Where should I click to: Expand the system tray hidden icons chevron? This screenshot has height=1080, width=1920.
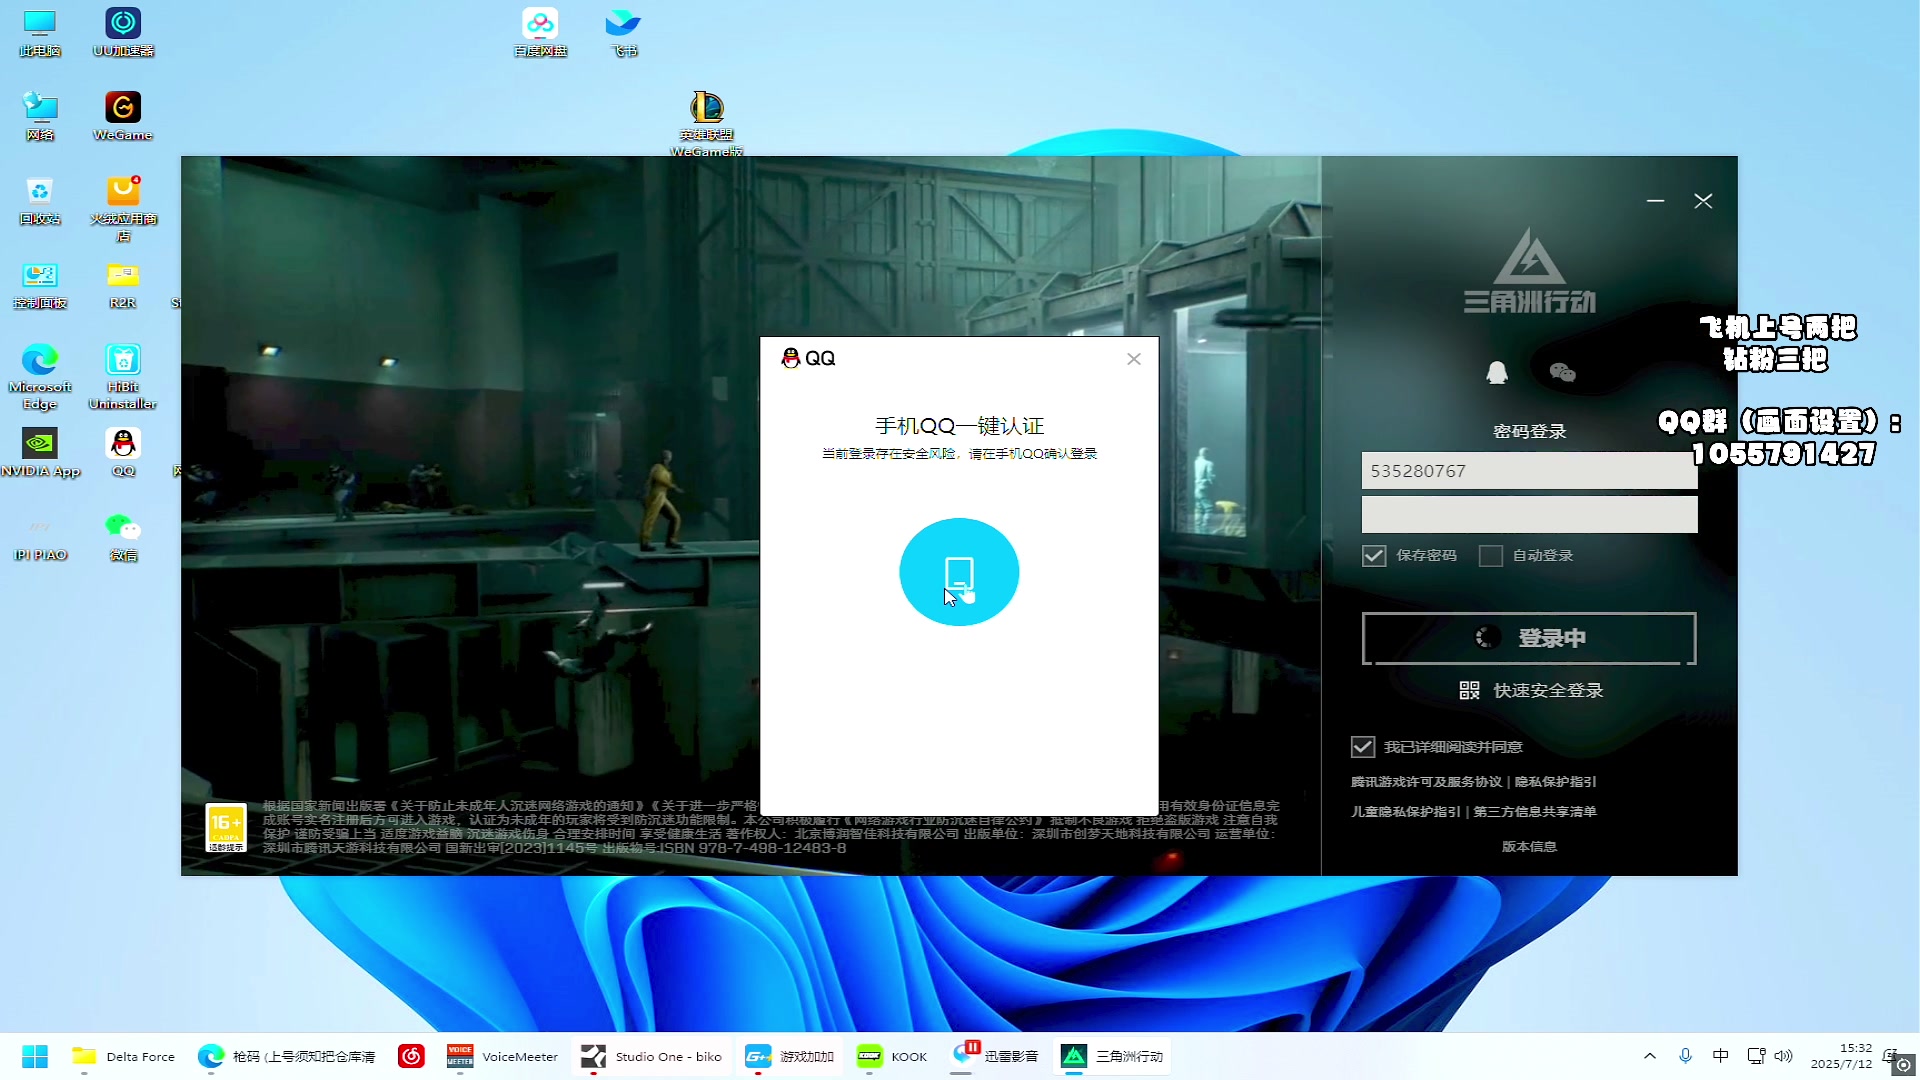(x=1650, y=1056)
